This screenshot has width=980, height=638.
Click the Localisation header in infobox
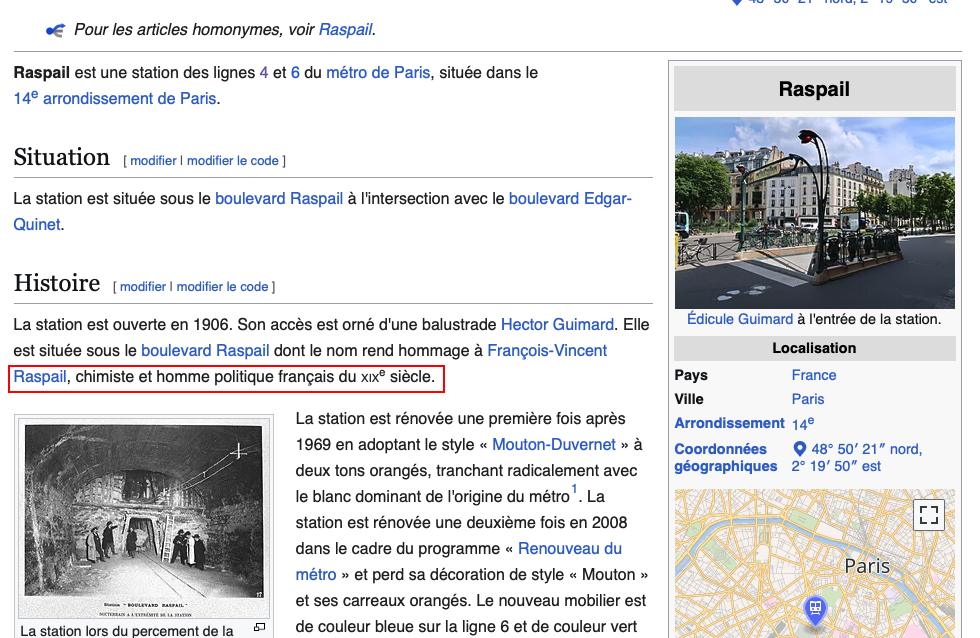(x=814, y=348)
